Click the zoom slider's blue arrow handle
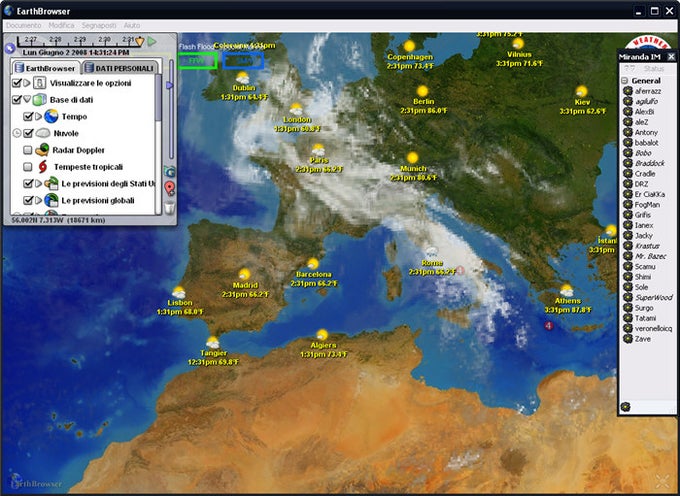The image size is (680, 496). click(170, 85)
